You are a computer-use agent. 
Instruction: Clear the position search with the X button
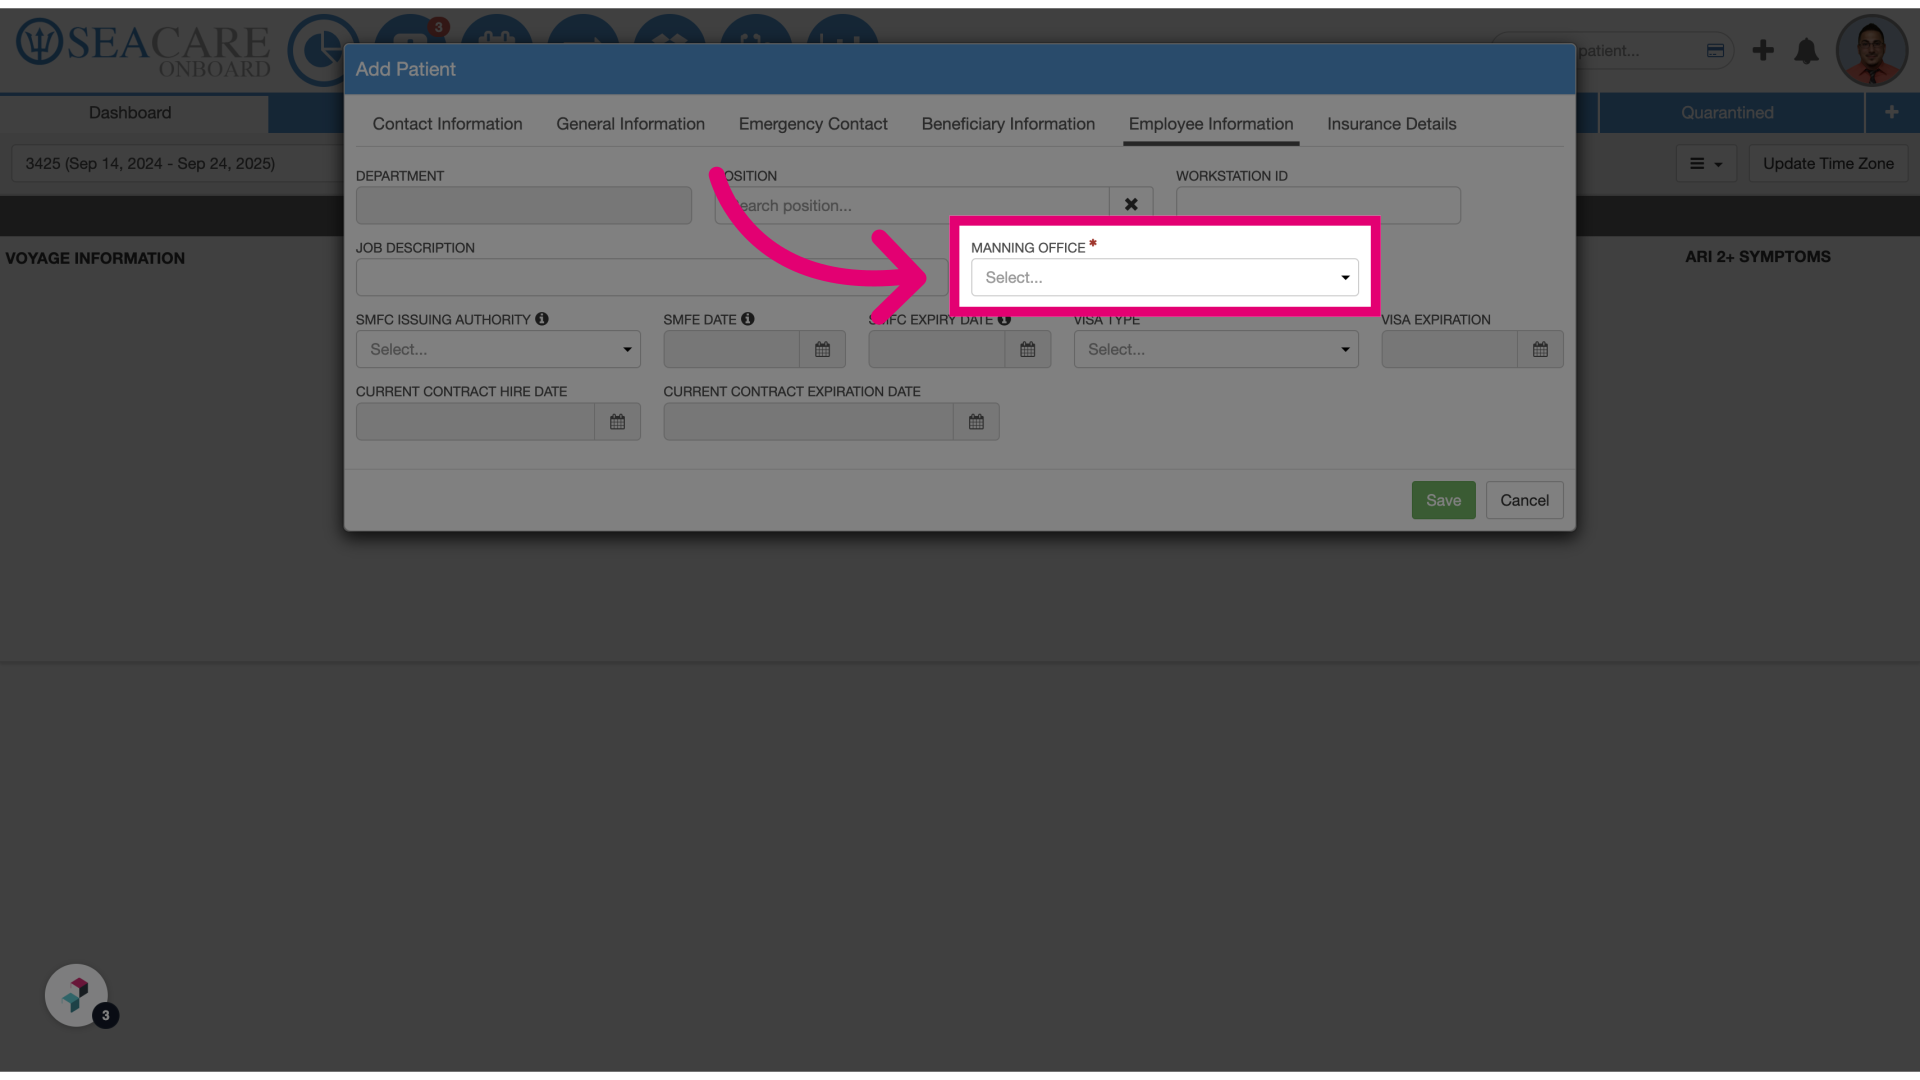point(1131,205)
